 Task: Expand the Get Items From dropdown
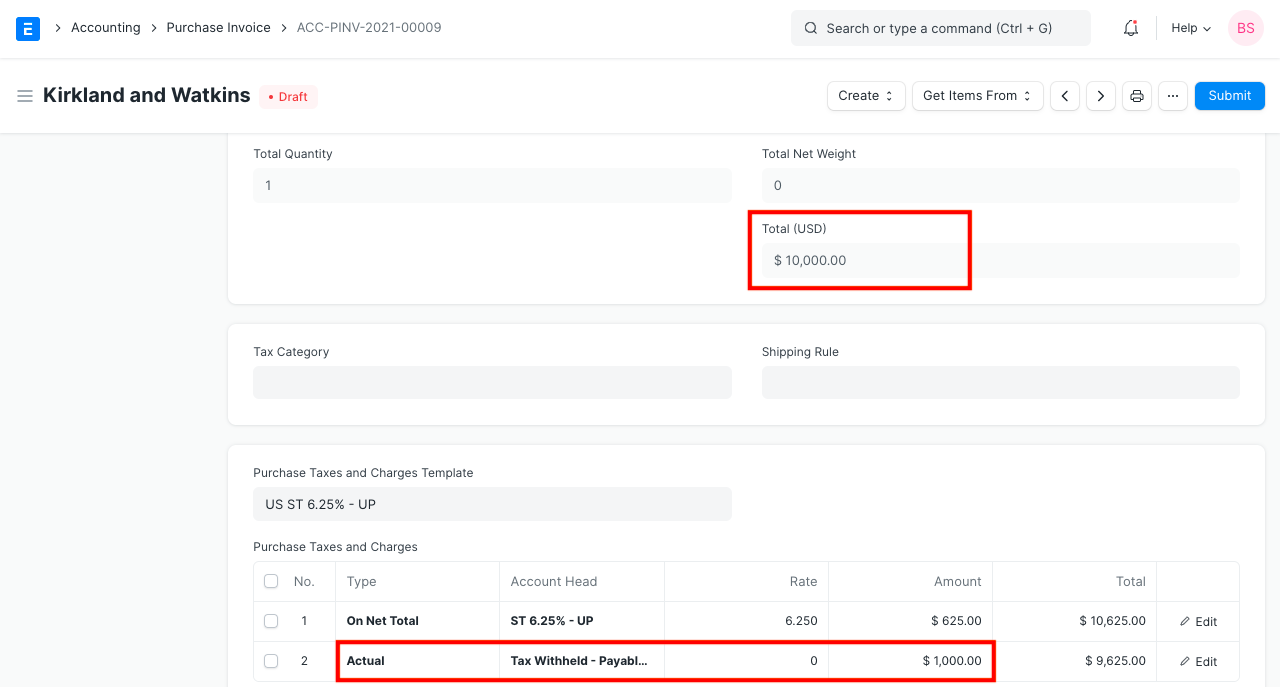click(x=977, y=95)
